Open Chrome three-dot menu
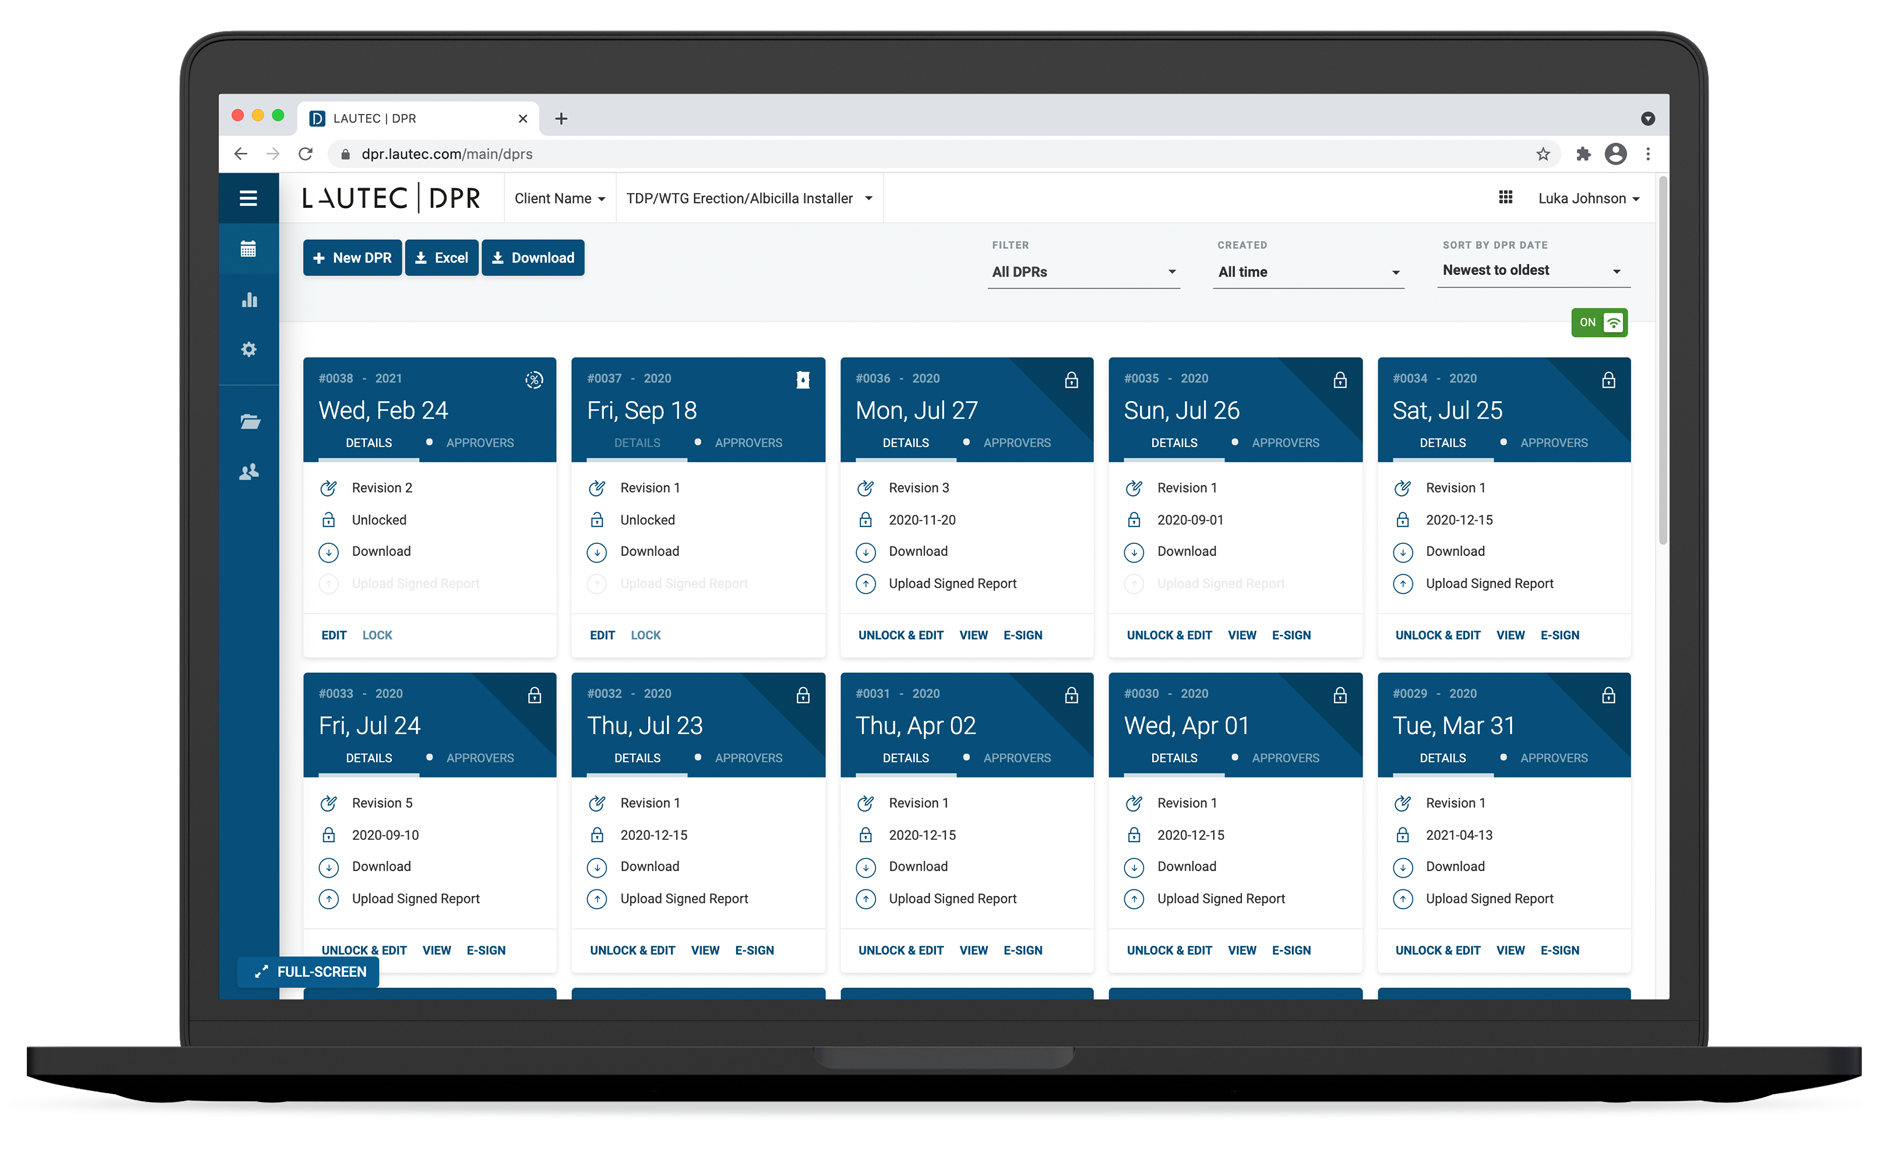Screen dimensions: 1900x1160 click(x=1648, y=154)
